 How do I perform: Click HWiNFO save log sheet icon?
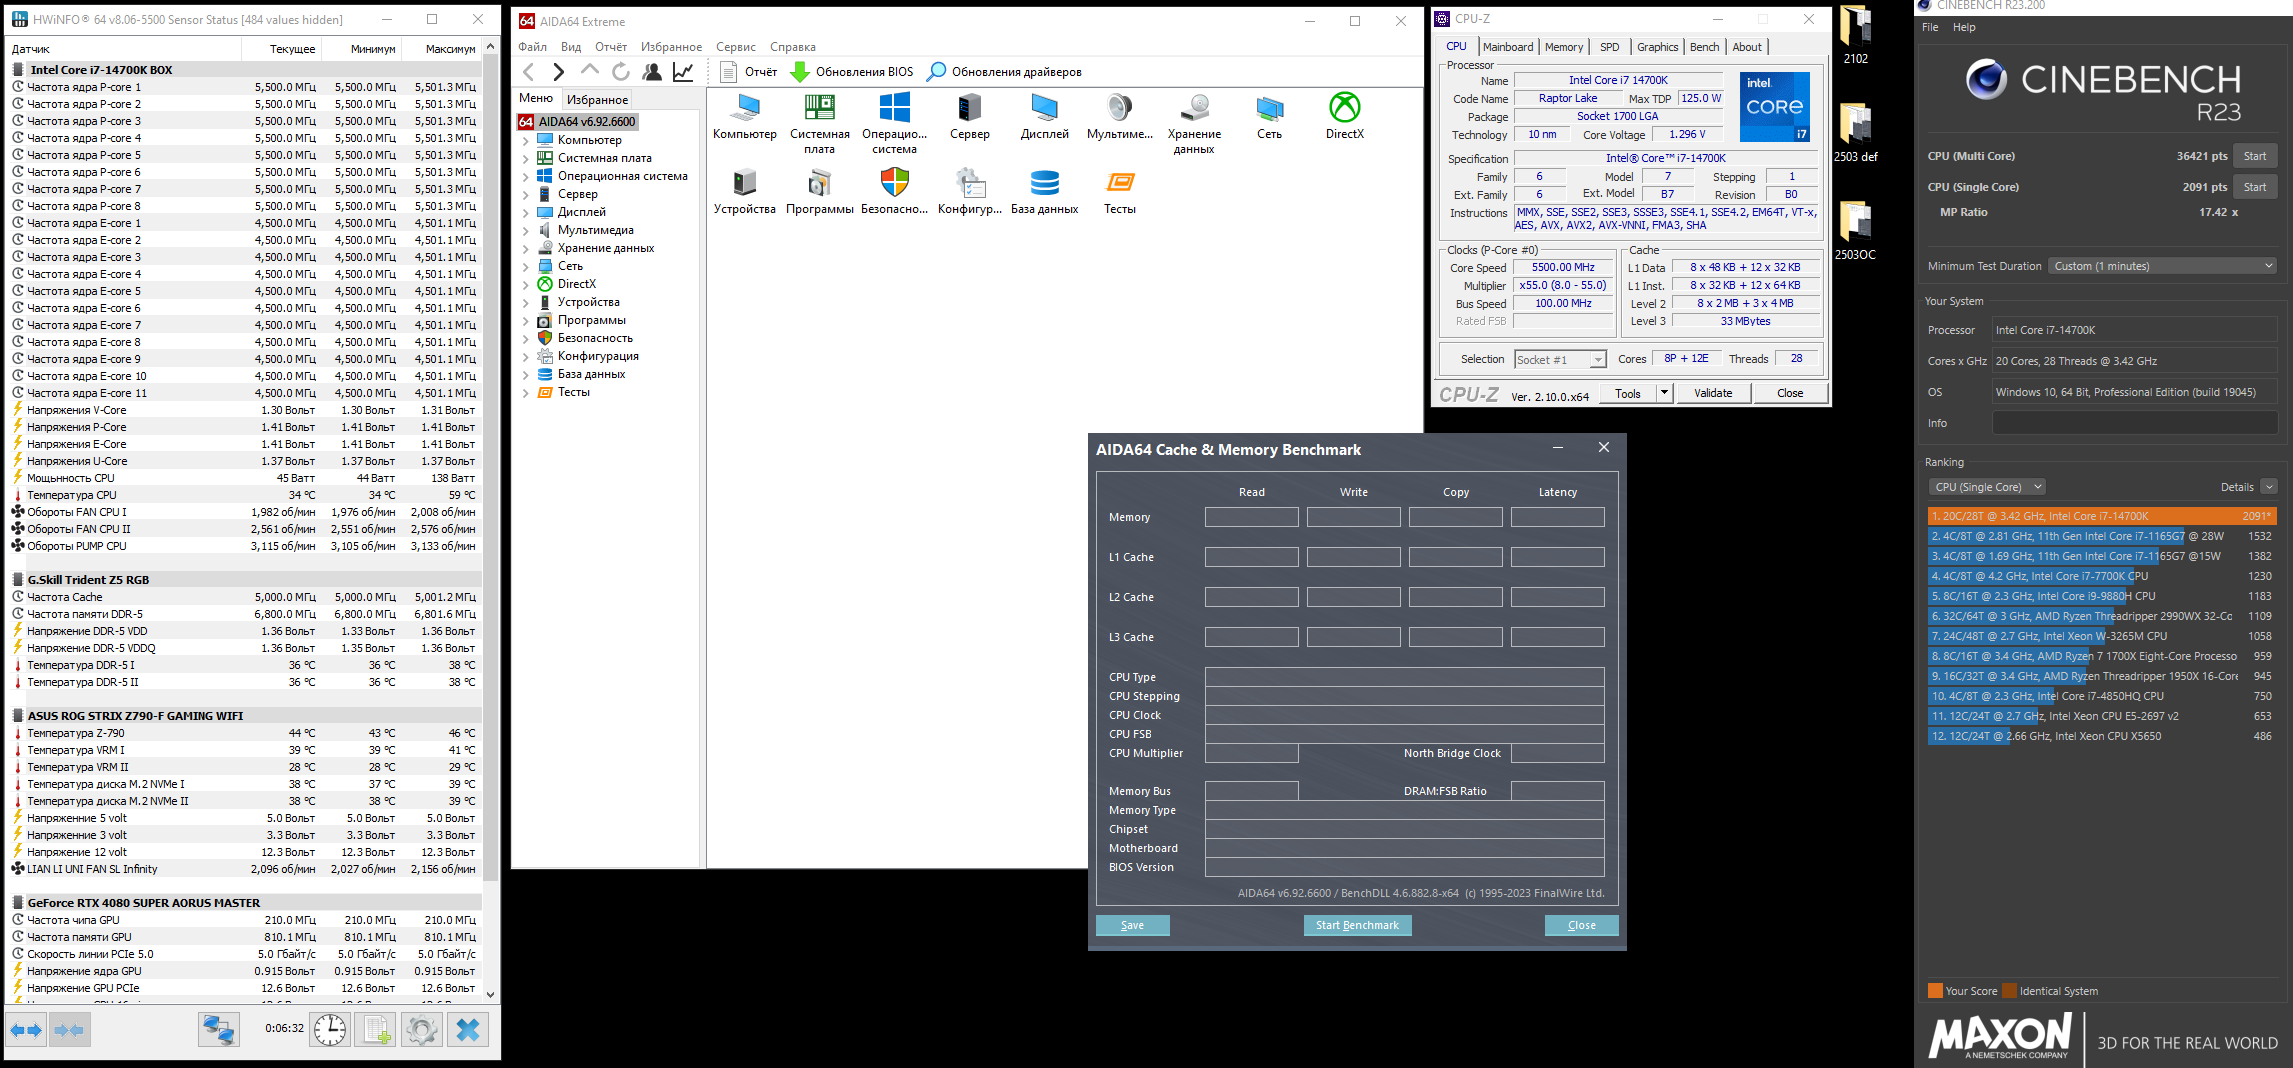[376, 1029]
